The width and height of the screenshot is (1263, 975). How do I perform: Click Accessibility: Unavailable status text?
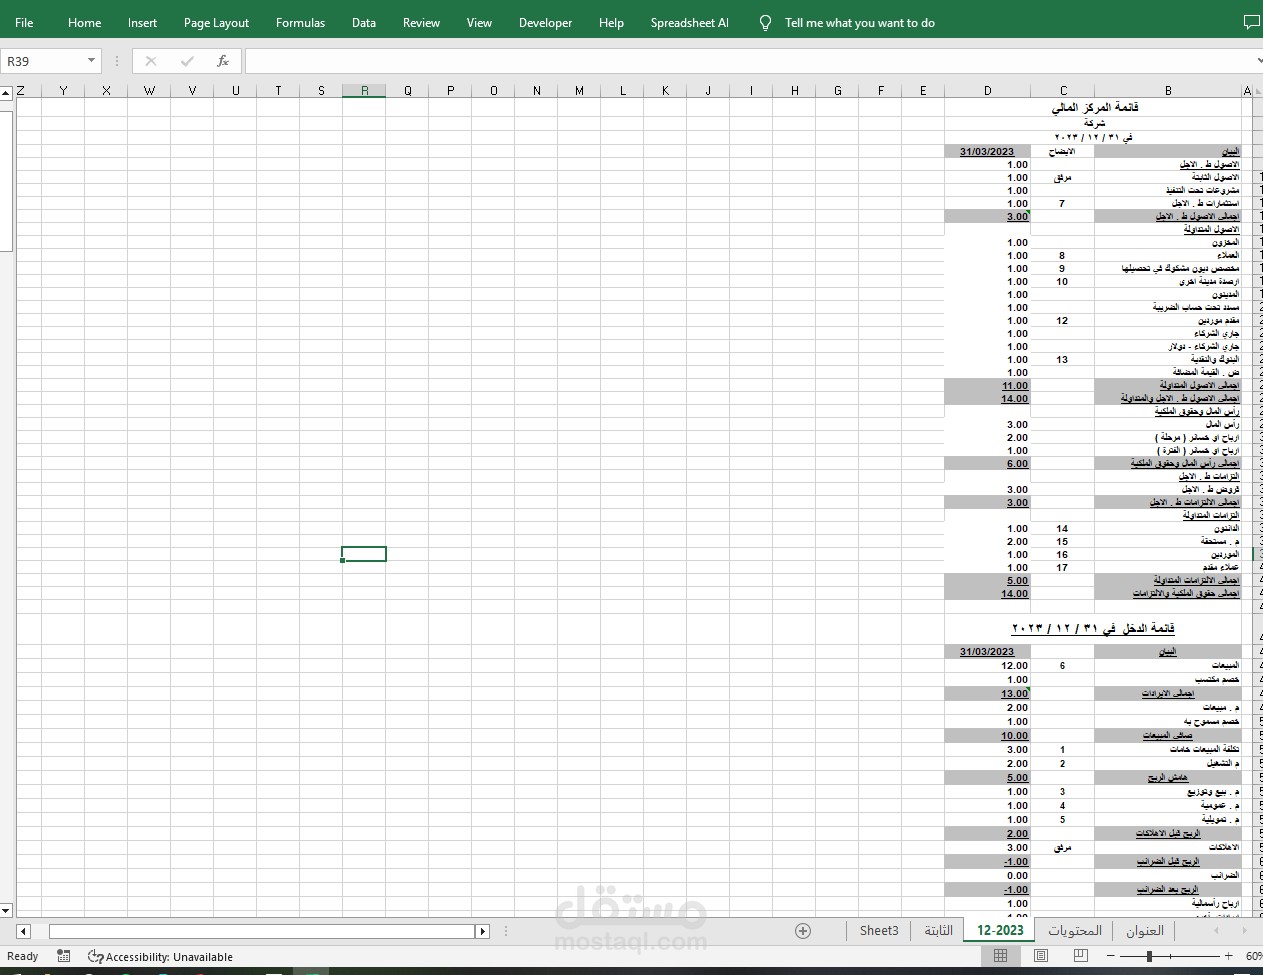point(169,956)
